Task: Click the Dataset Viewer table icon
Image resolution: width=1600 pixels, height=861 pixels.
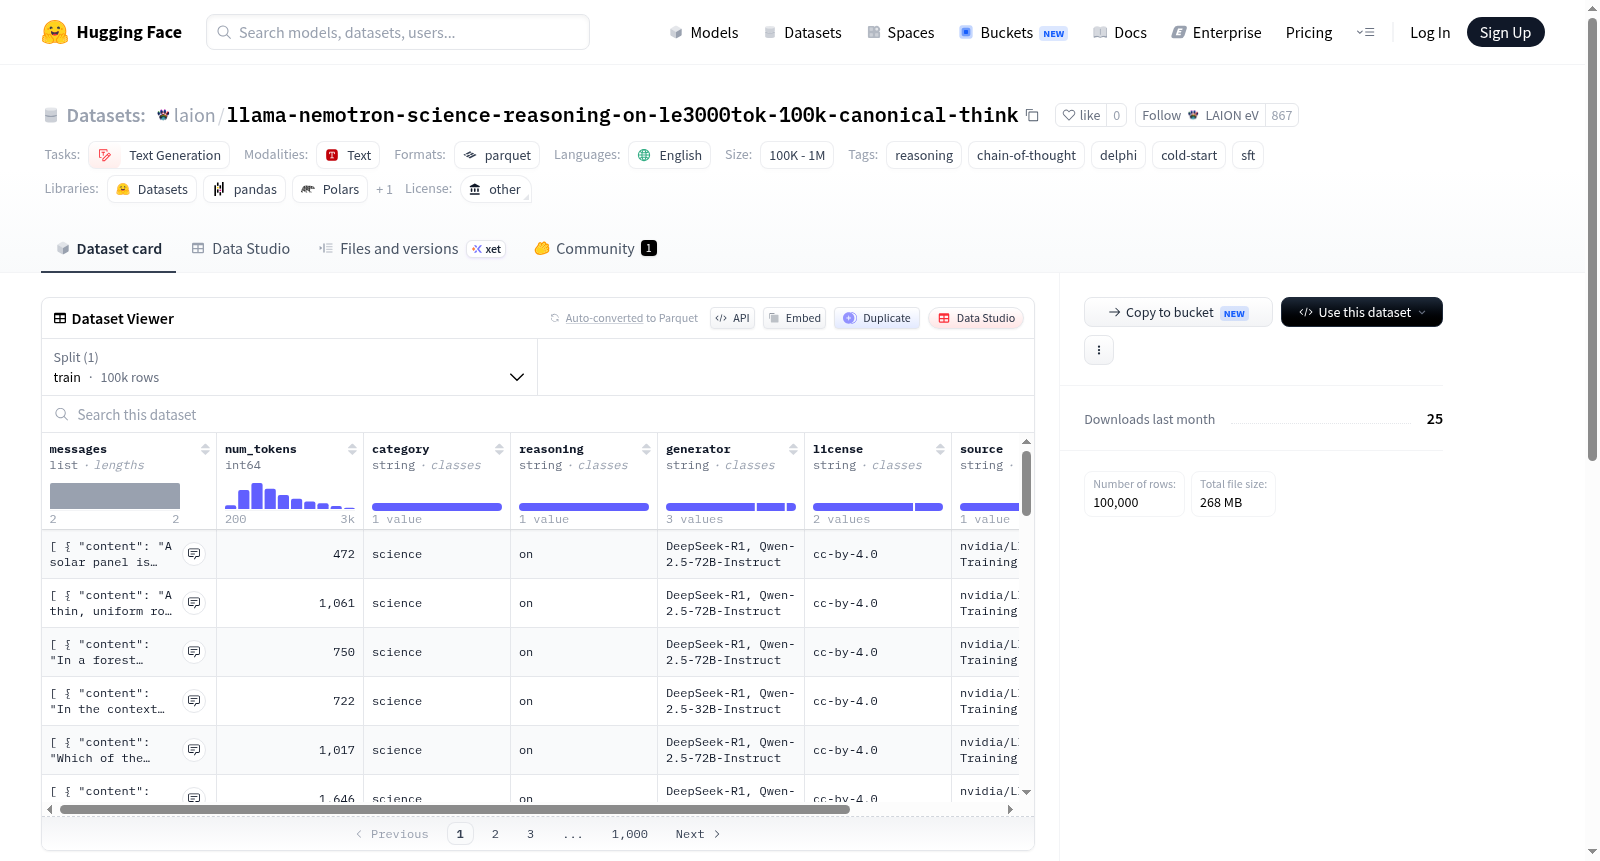Action: coord(60,318)
